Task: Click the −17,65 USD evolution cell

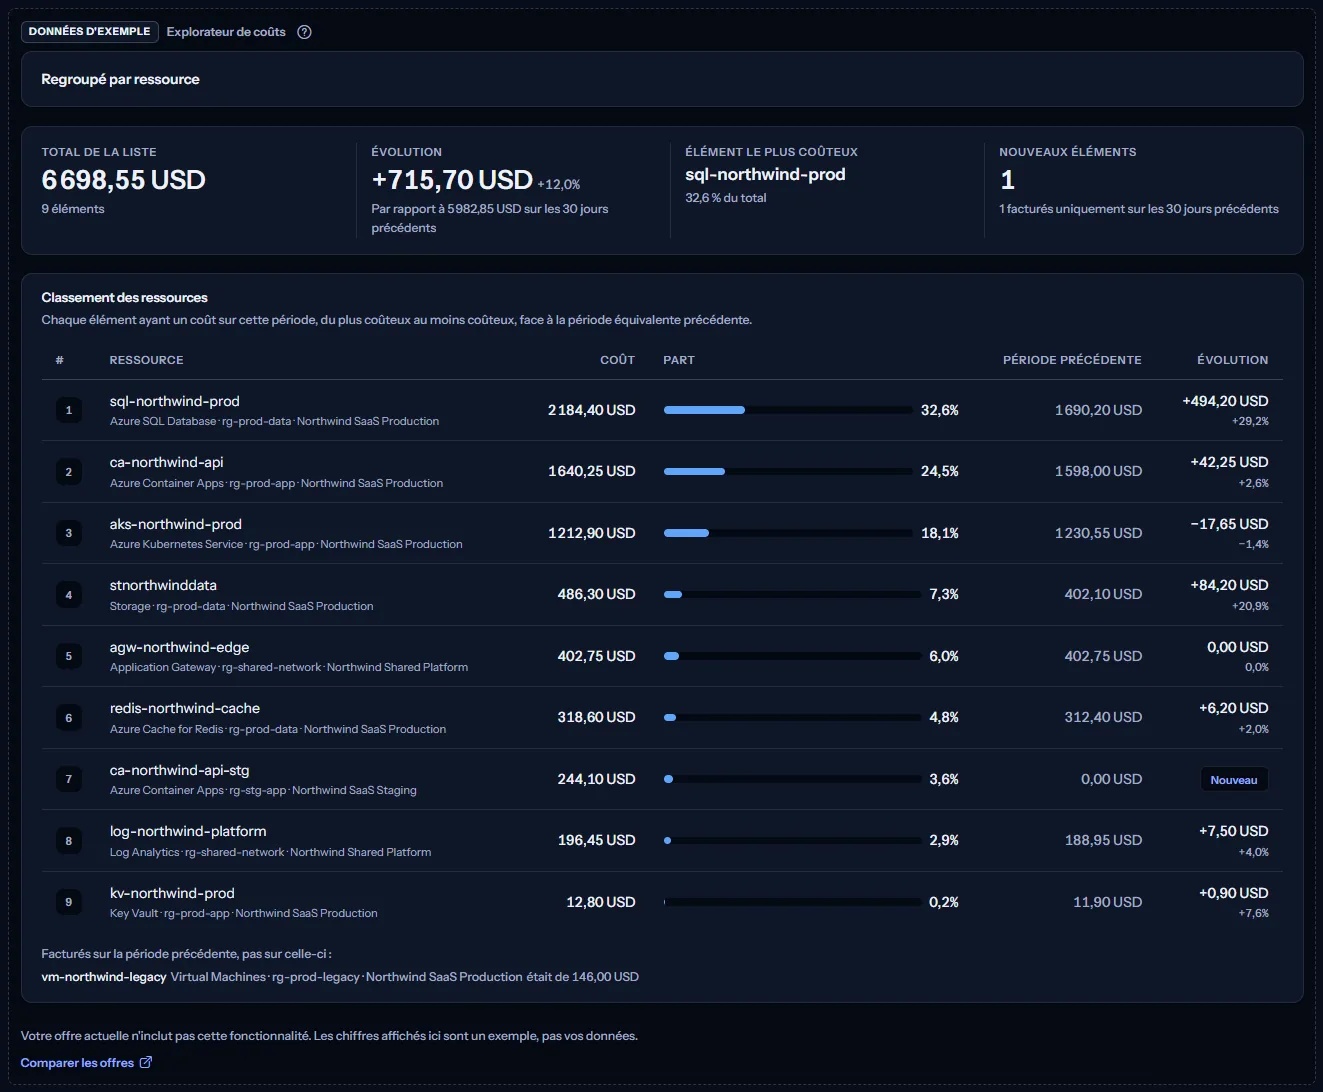Action: point(1229,524)
